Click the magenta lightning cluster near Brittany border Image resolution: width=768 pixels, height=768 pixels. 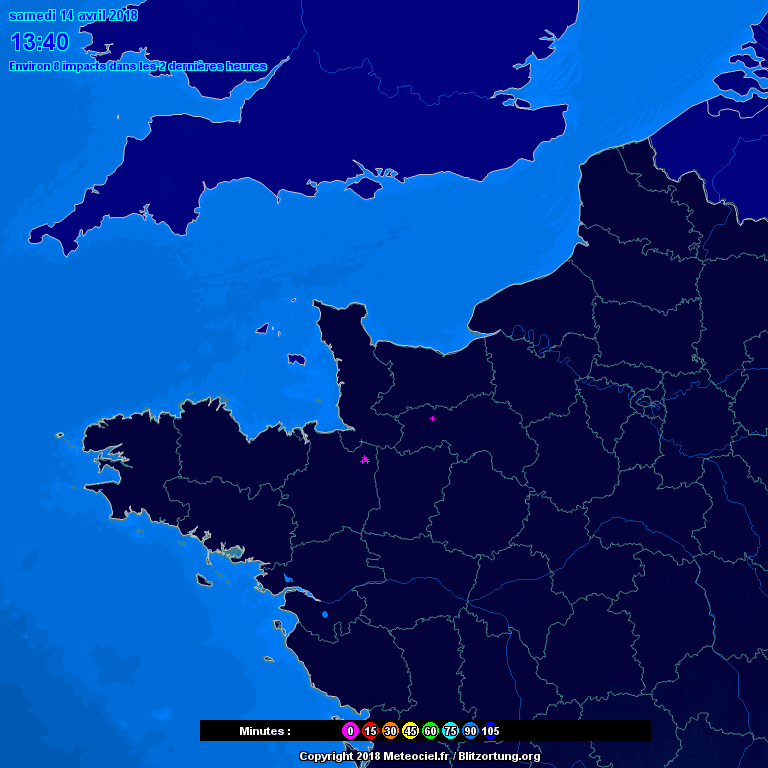(364, 459)
